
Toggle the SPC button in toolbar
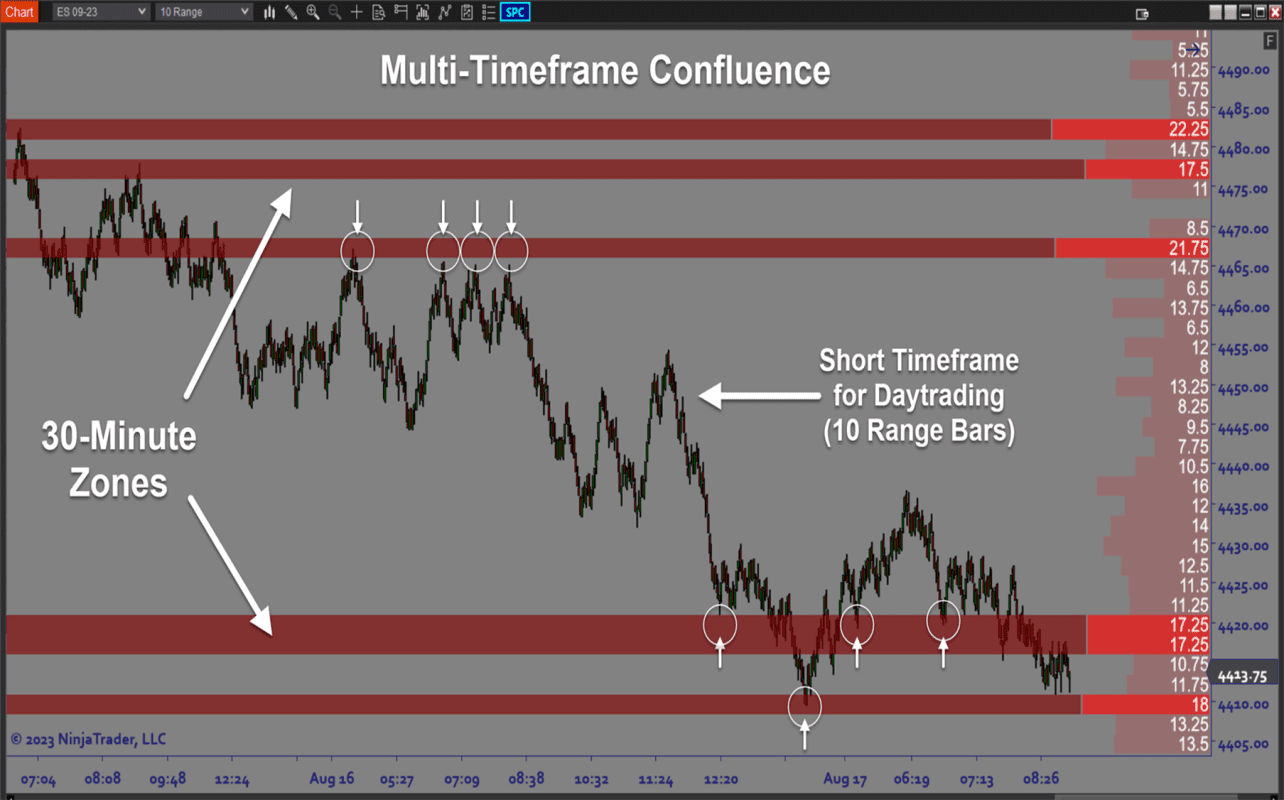(515, 12)
